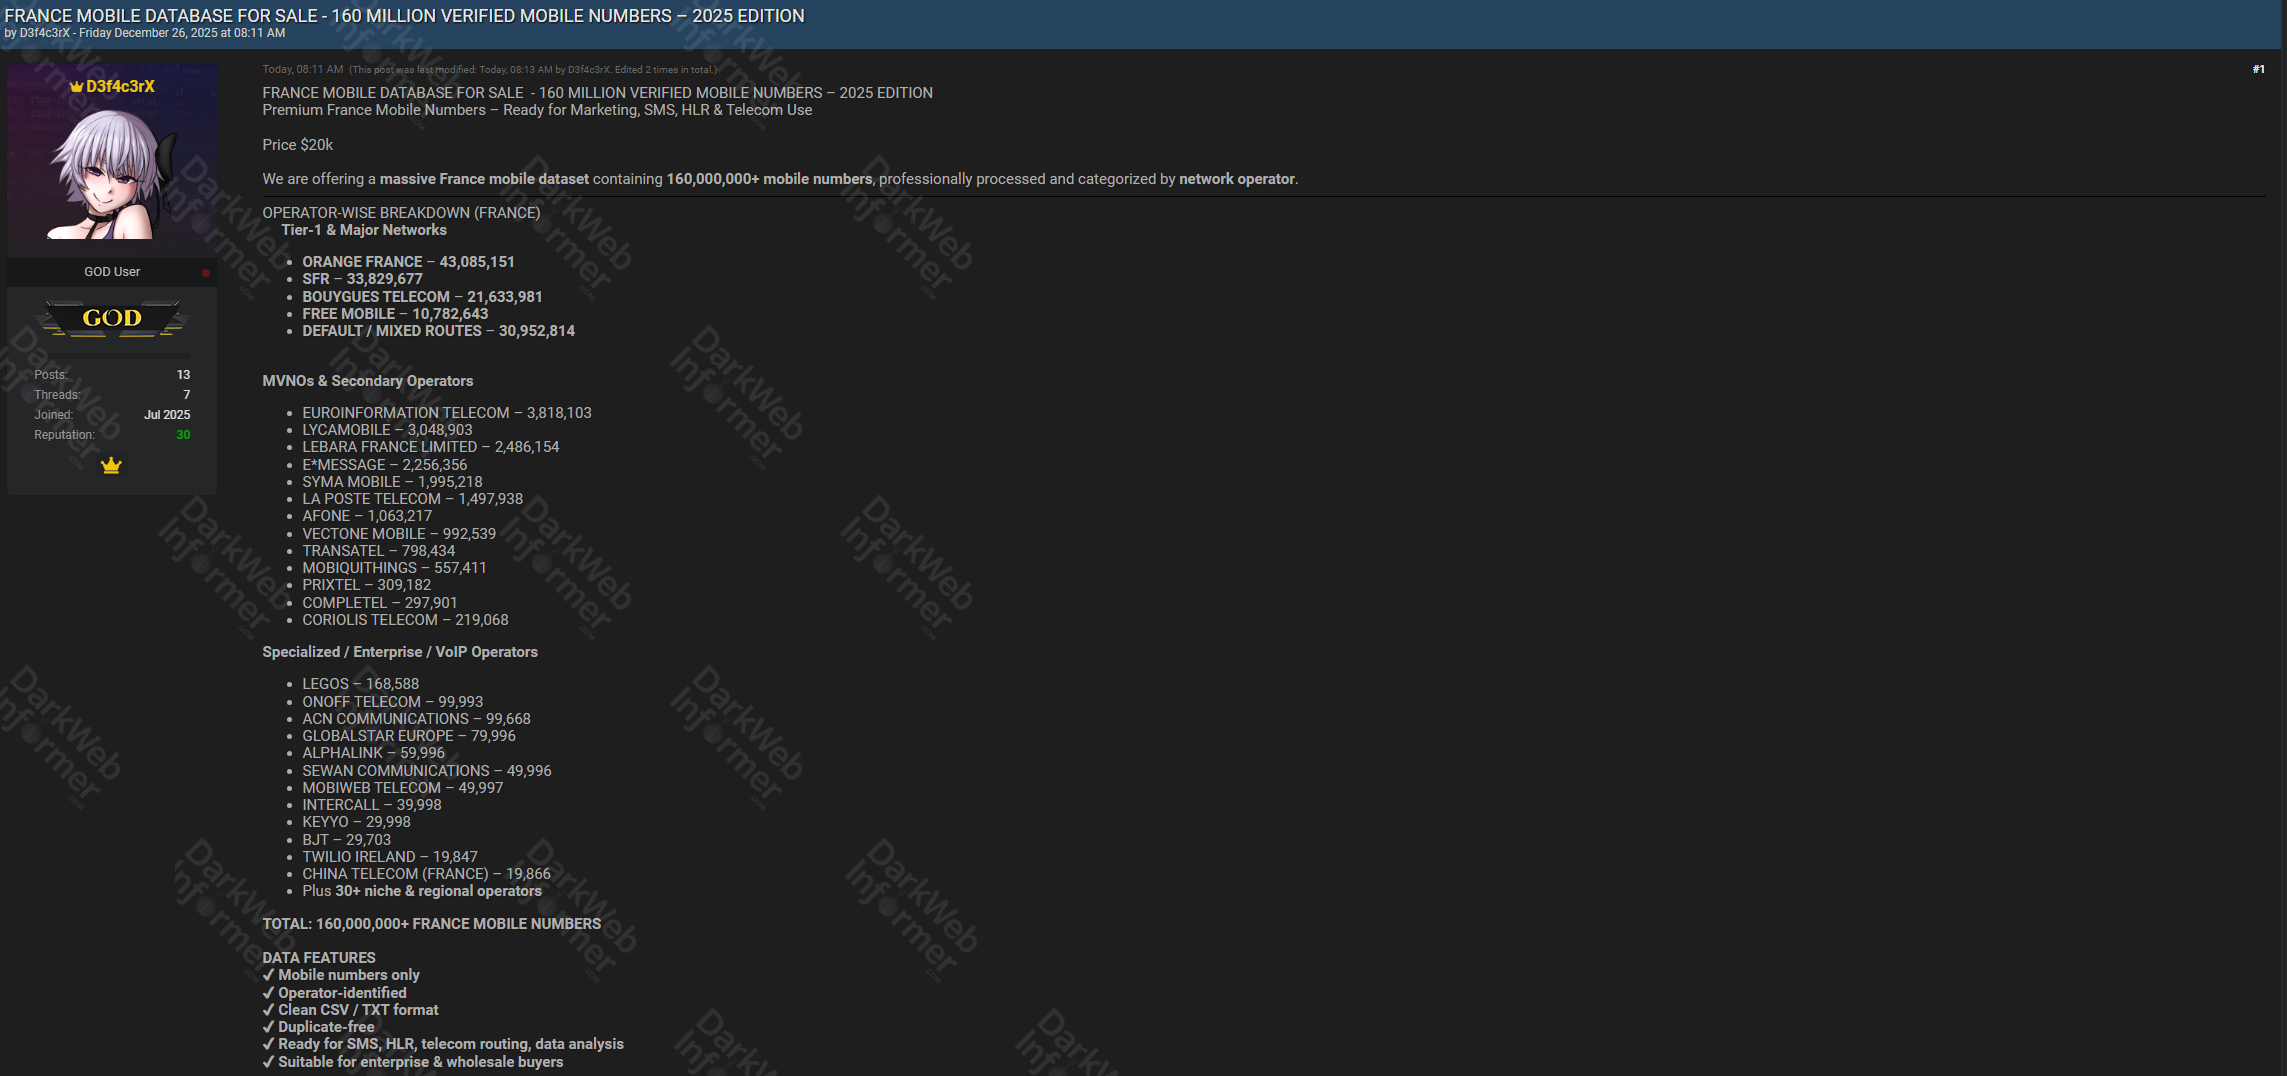Click the "Today, 08:11 AM" post timestamp
This screenshot has height=1076, width=2287.
coord(302,69)
